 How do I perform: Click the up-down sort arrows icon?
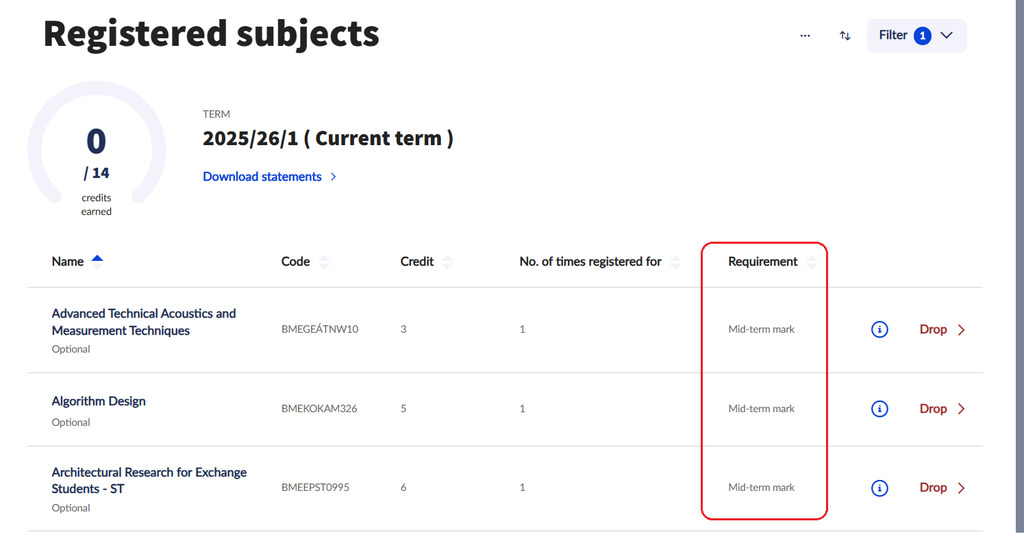click(x=845, y=36)
